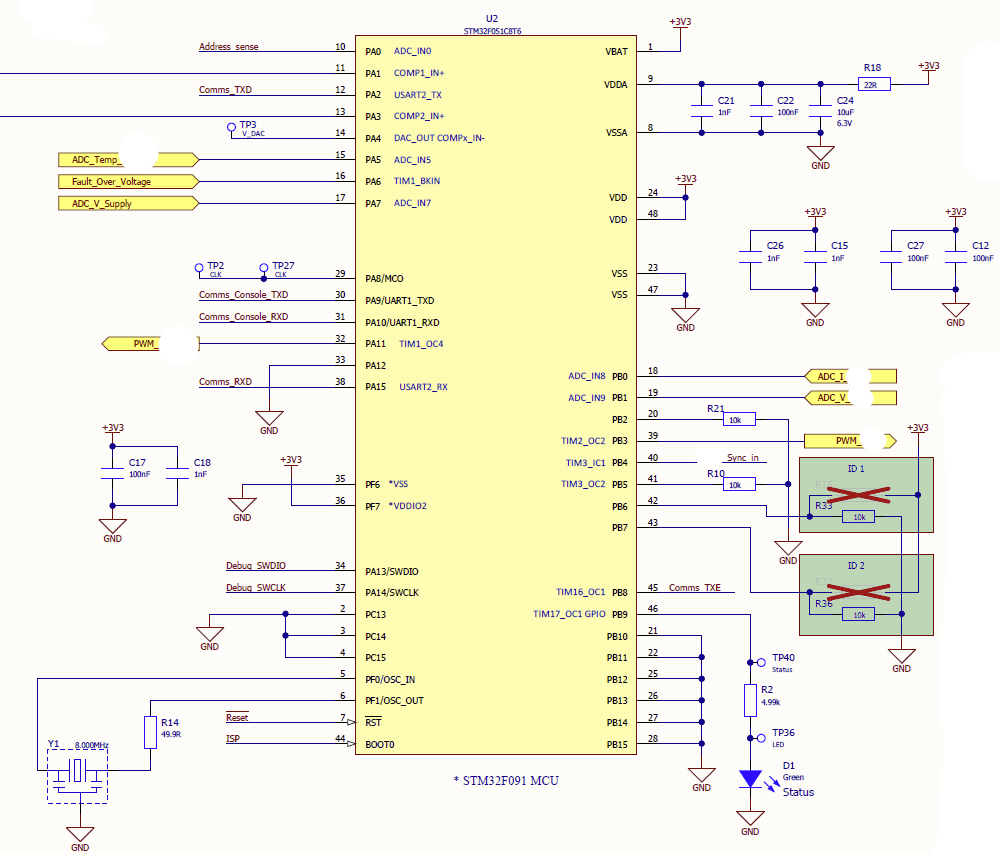Select capacitor C18 1nF
The width and height of the screenshot is (999, 854).
177,474
